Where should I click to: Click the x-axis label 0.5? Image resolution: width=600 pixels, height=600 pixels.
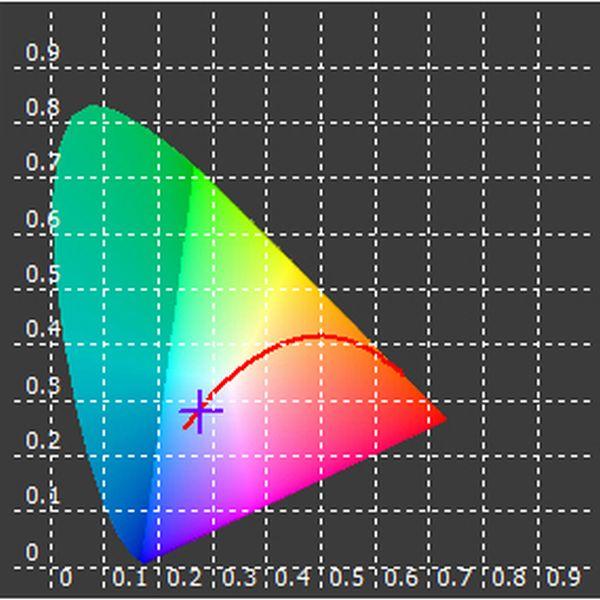click(346, 577)
